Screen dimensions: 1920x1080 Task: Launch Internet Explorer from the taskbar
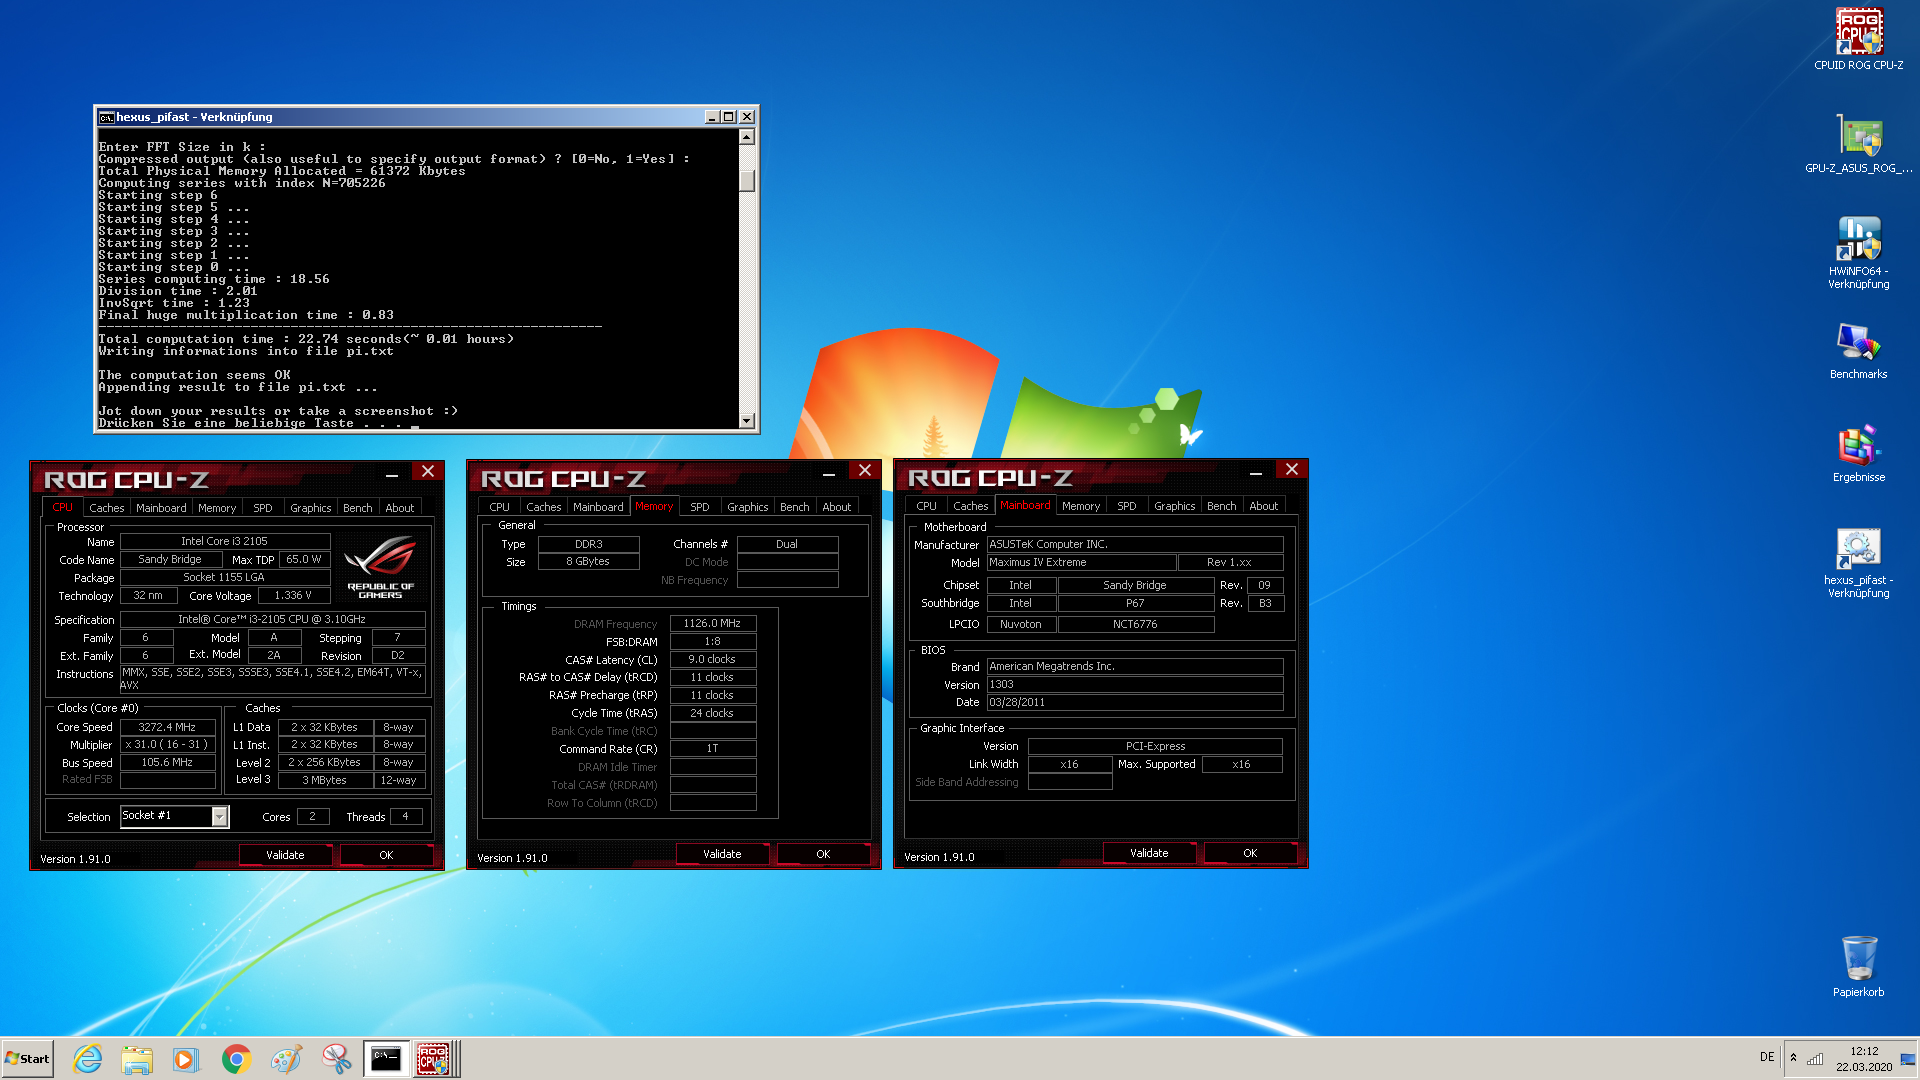click(88, 1059)
